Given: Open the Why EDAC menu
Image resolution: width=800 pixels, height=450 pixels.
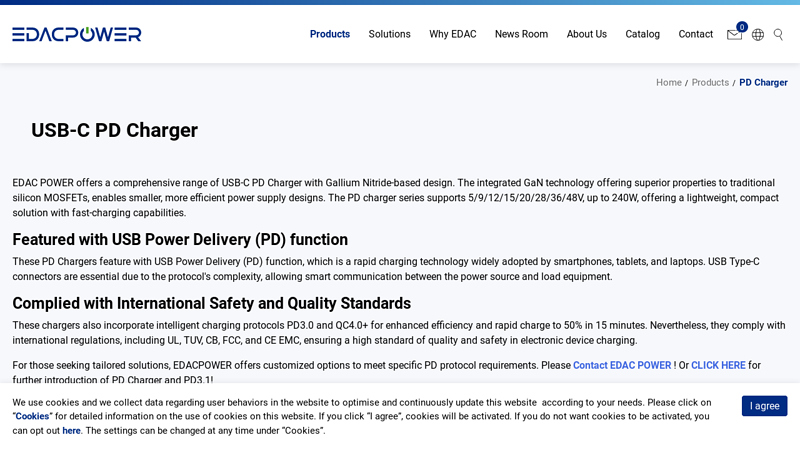Looking at the screenshot, I should [x=453, y=34].
